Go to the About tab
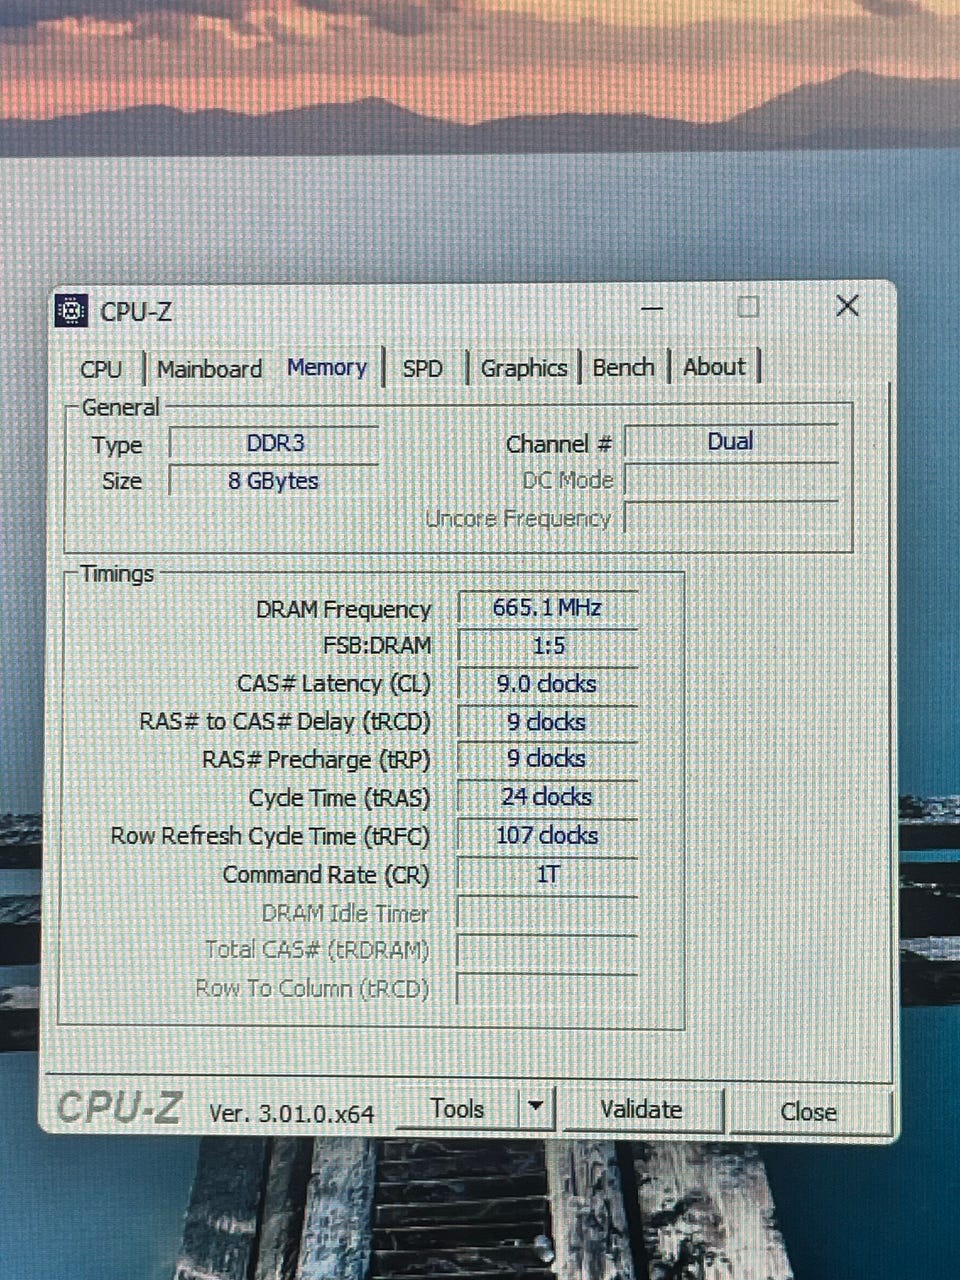The image size is (960, 1280). point(714,367)
